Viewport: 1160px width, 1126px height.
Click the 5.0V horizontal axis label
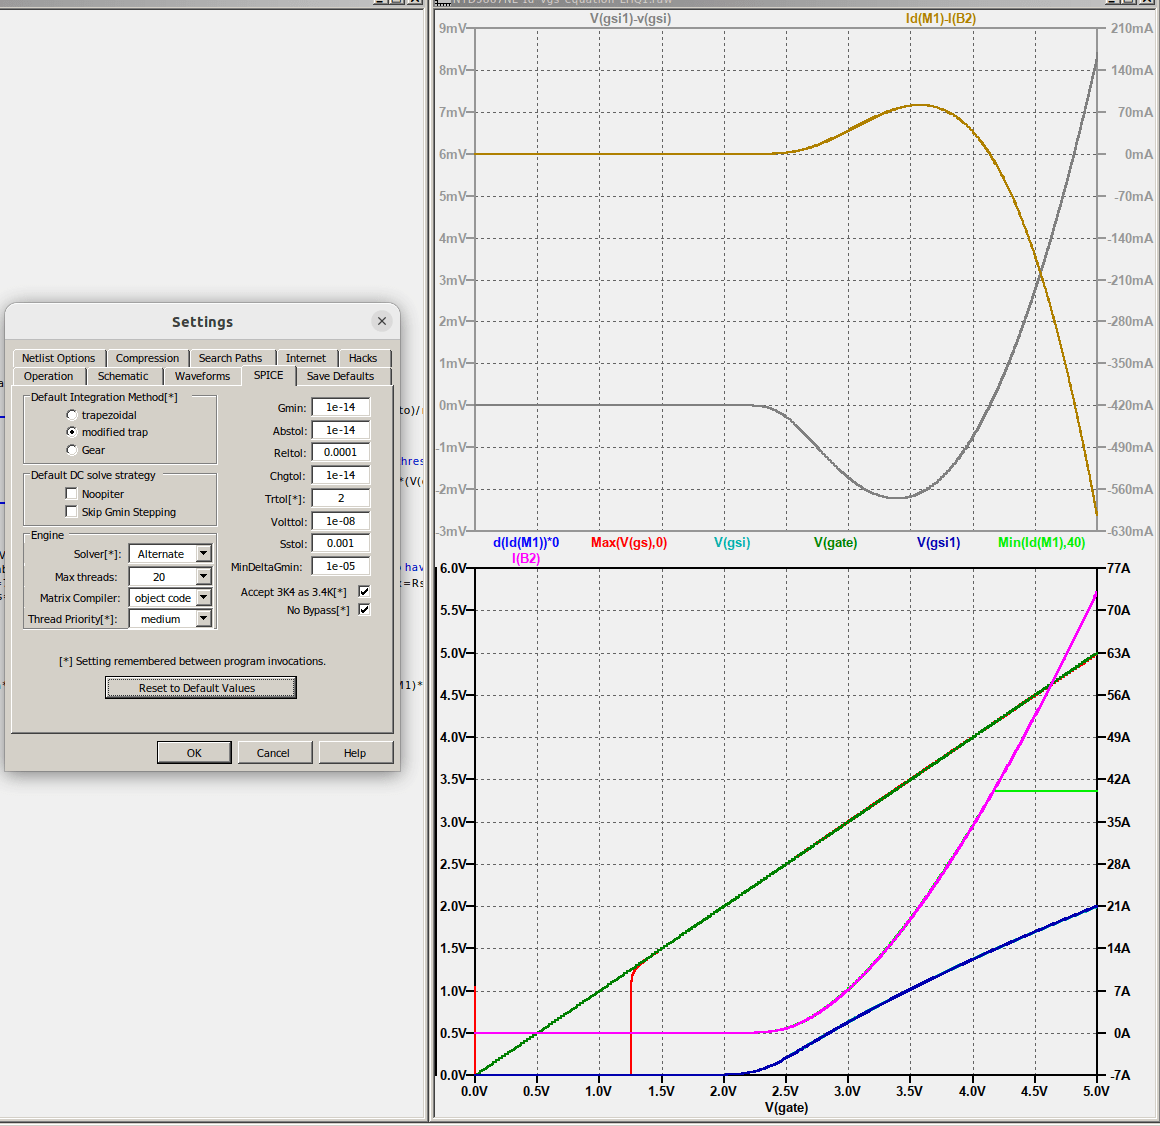1096,1091
